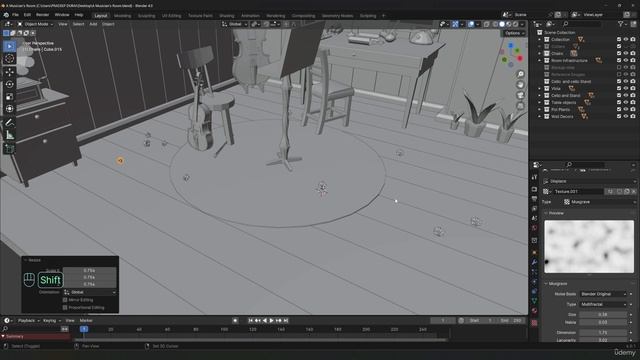640x360 pixels.
Task: Select the Select Box tool
Action: (9, 46)
